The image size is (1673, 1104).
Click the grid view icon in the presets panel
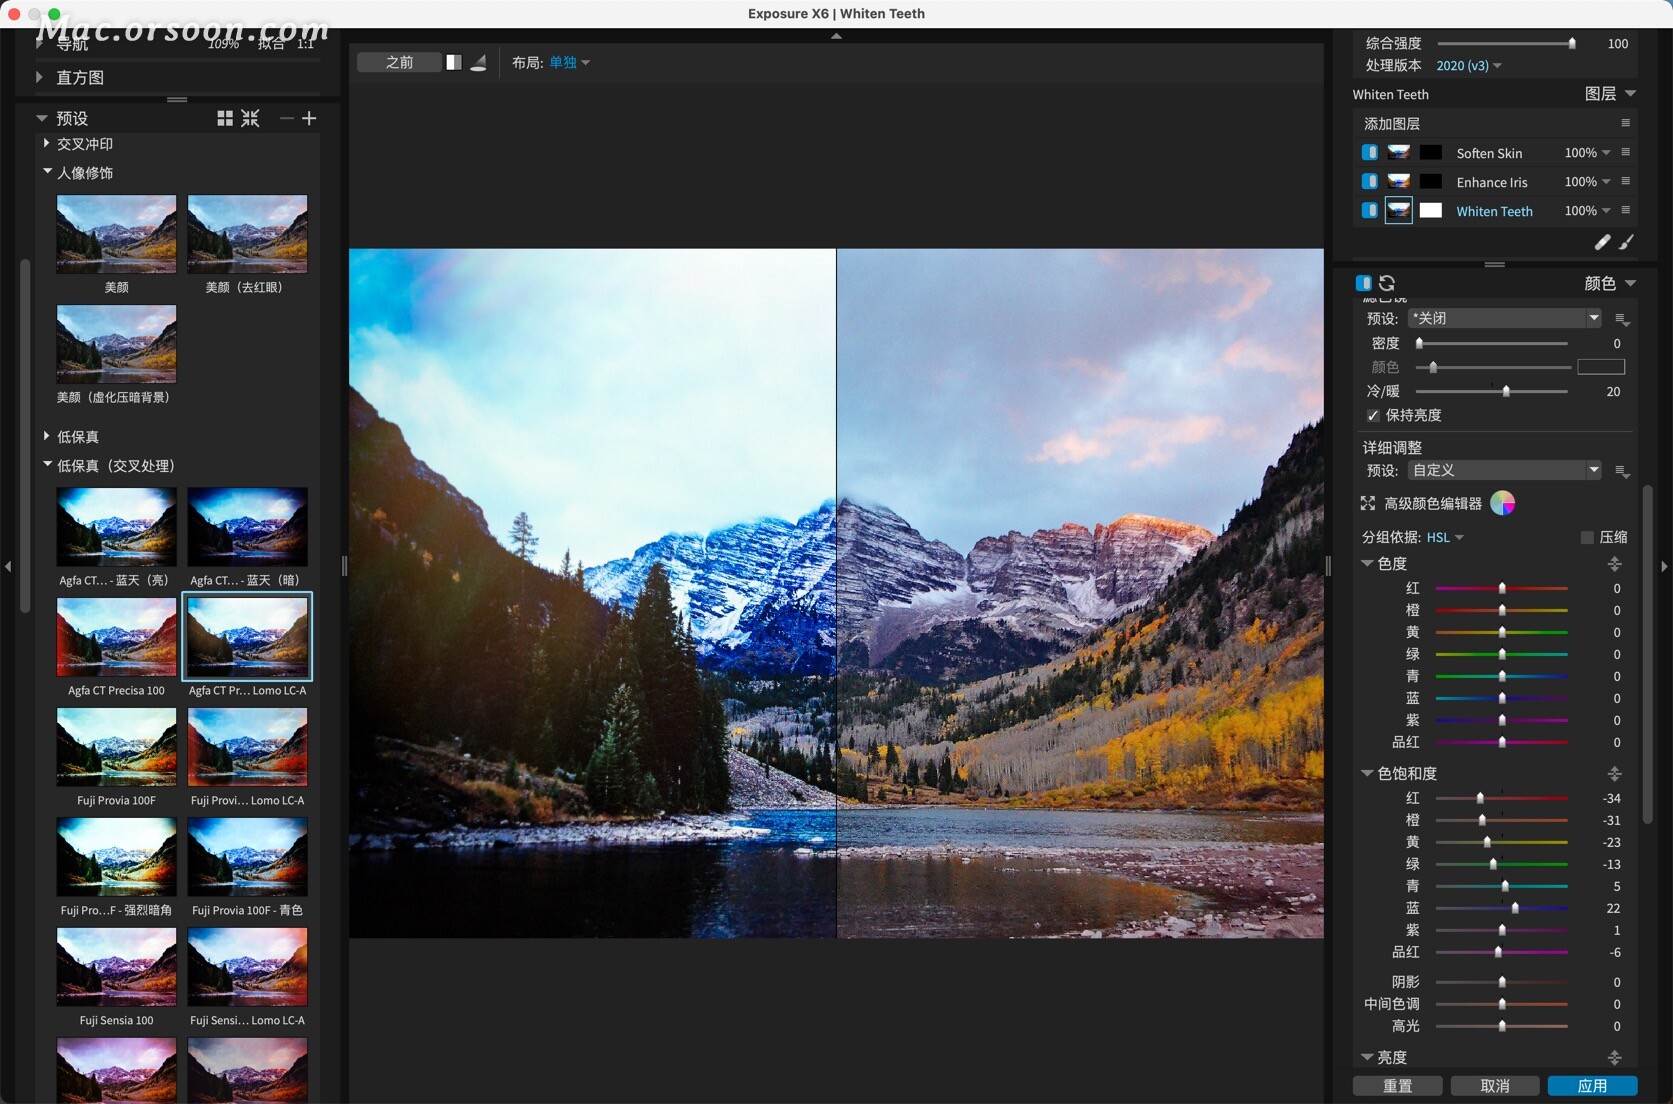coord(225,118)
